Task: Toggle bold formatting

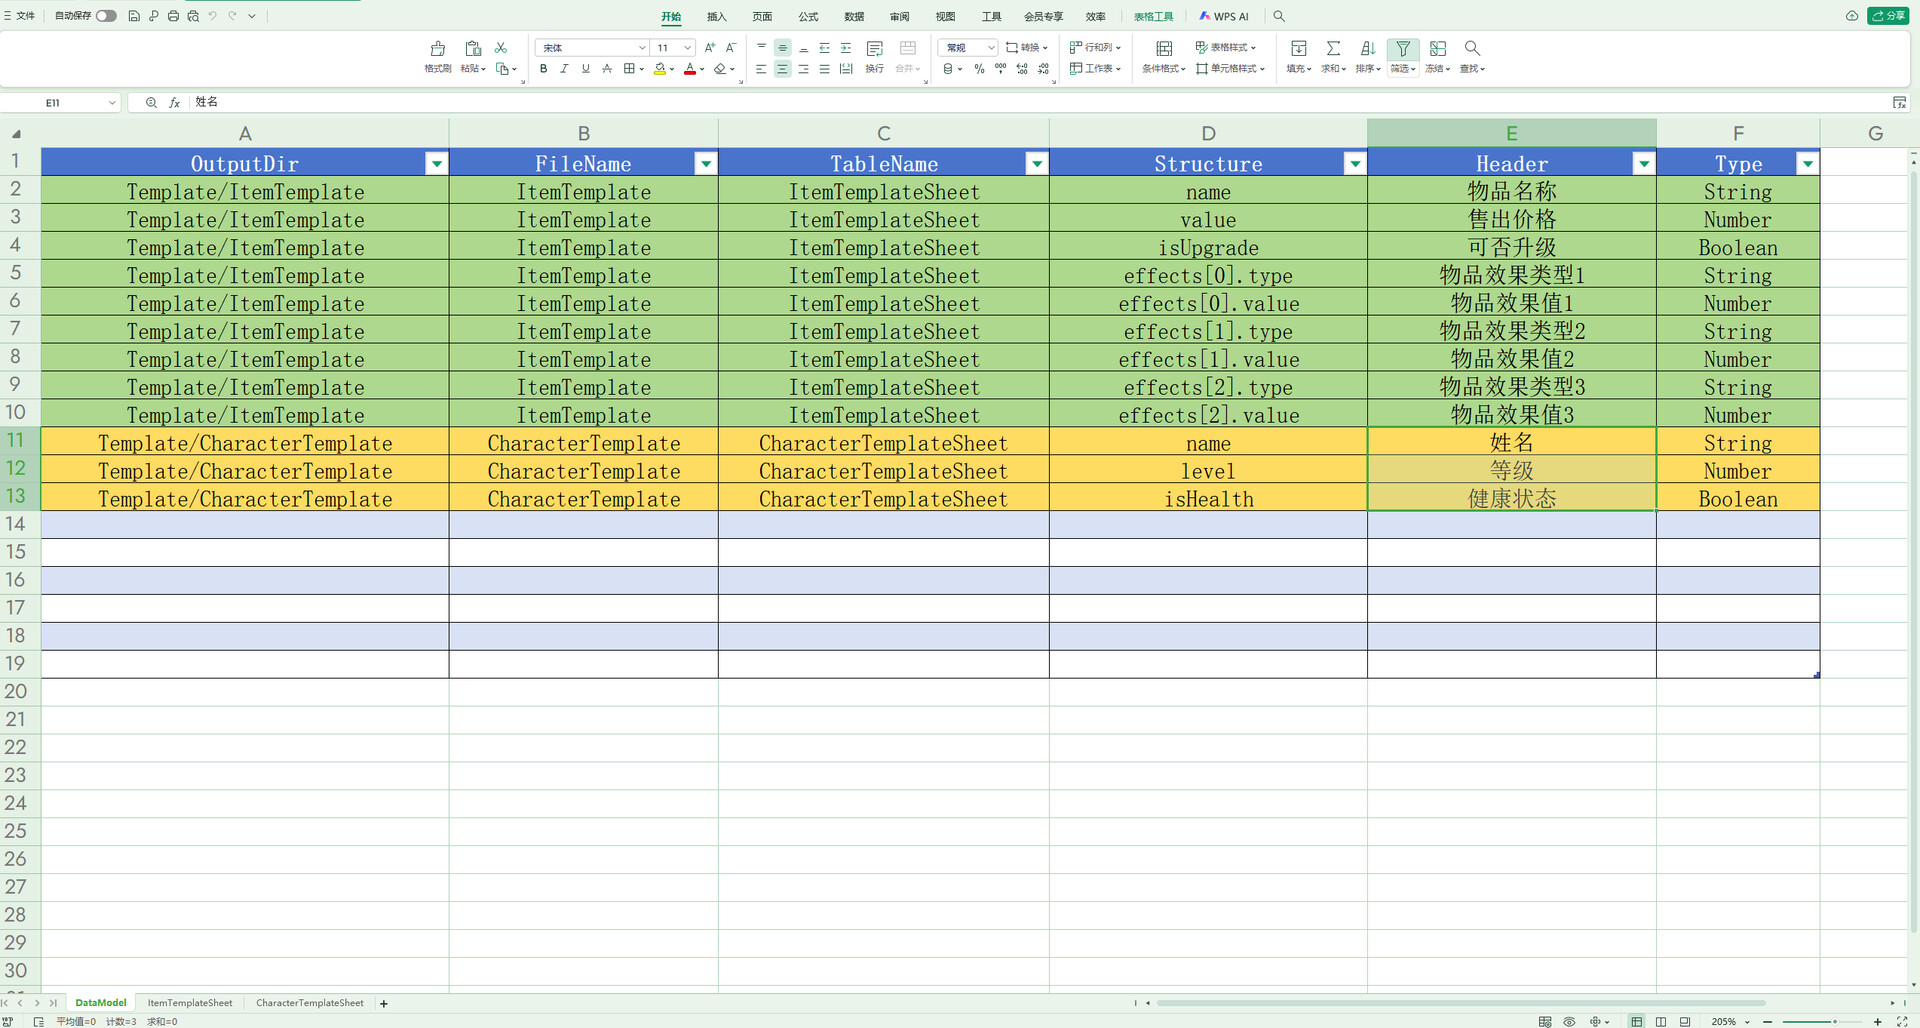Action: click(543, 69)
